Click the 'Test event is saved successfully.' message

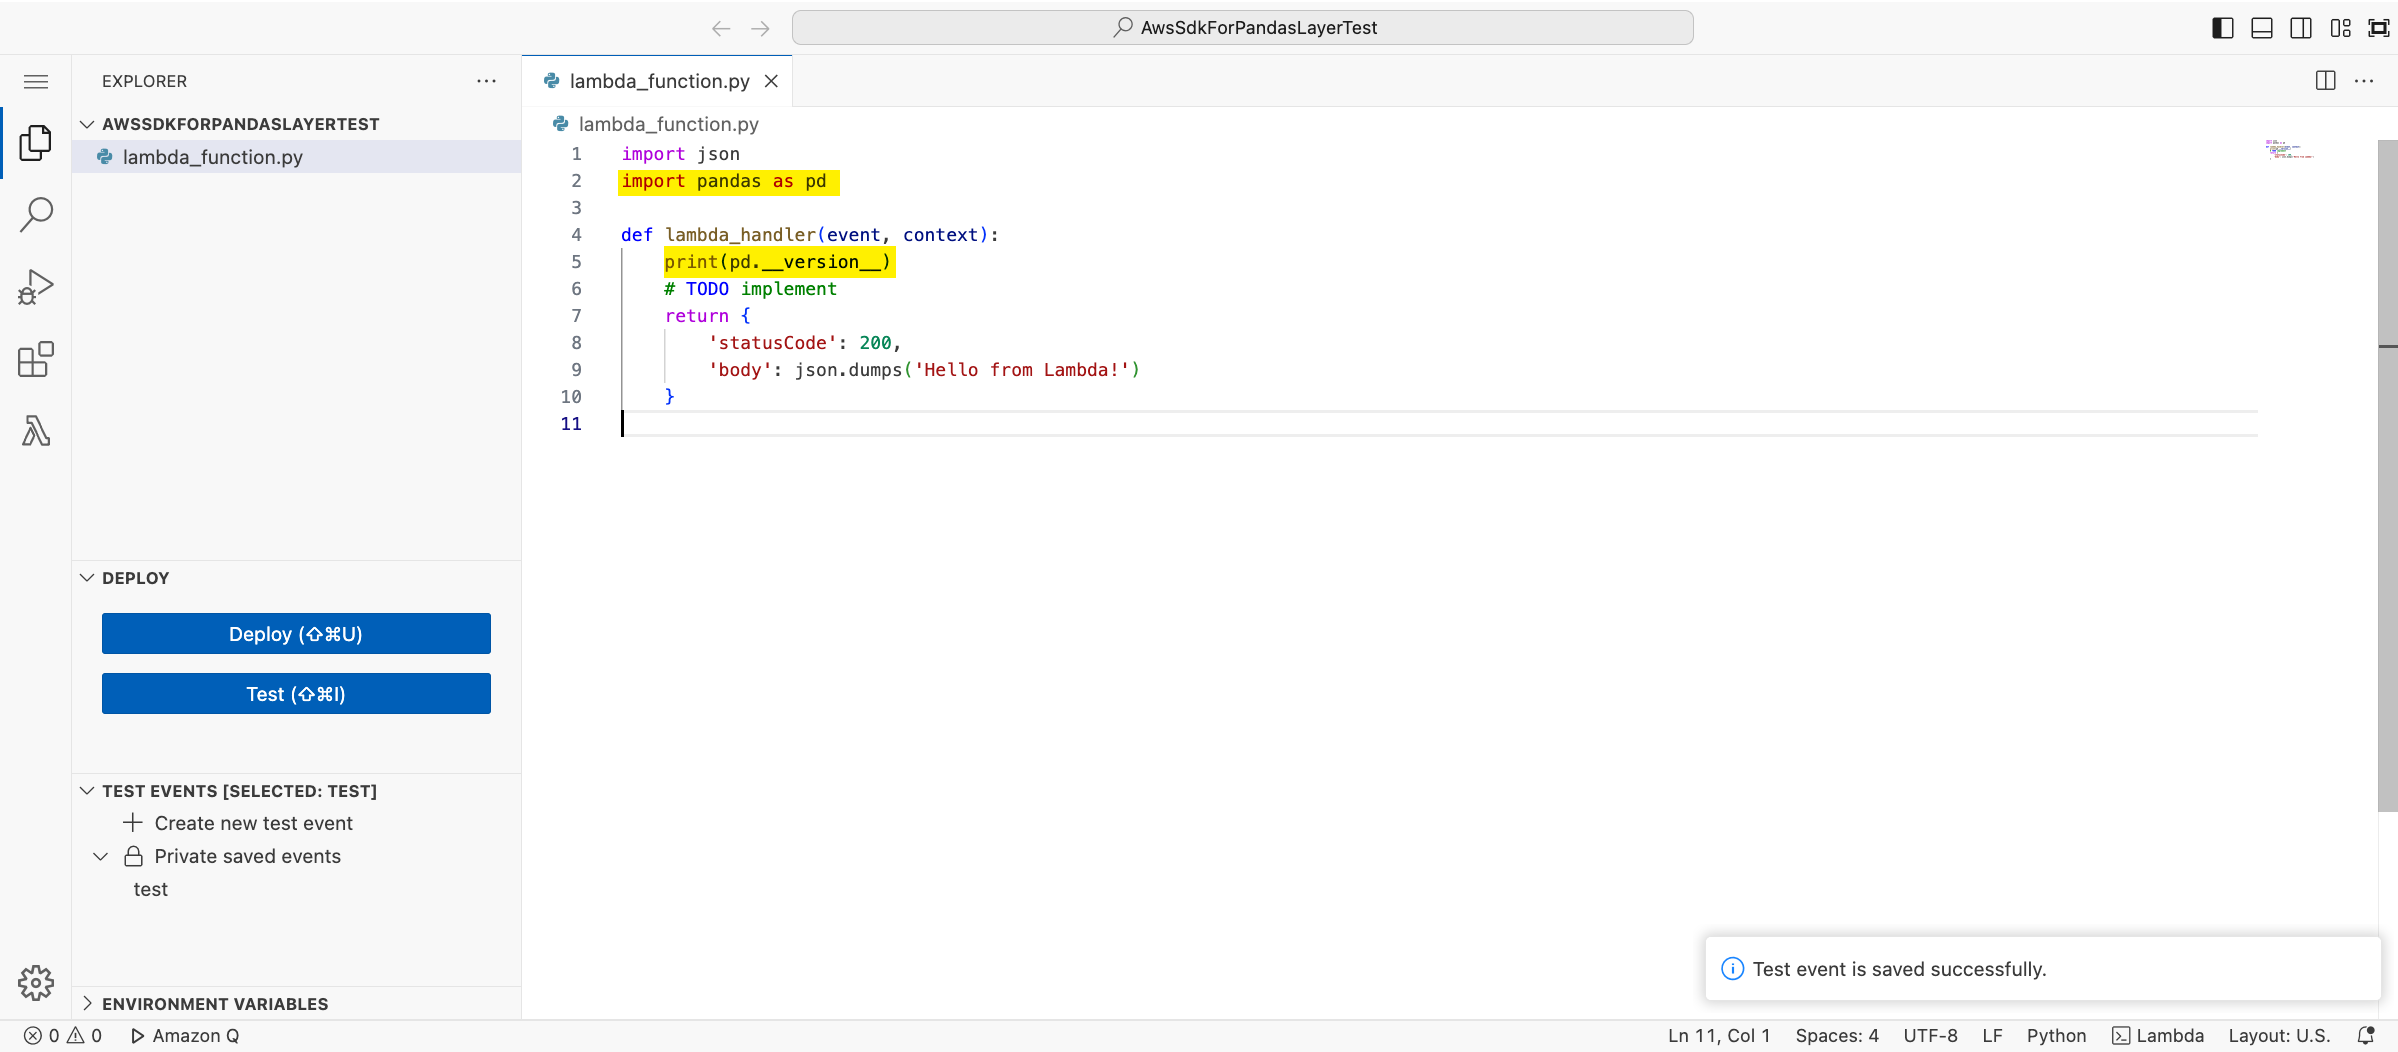(x=1899, y=969)
